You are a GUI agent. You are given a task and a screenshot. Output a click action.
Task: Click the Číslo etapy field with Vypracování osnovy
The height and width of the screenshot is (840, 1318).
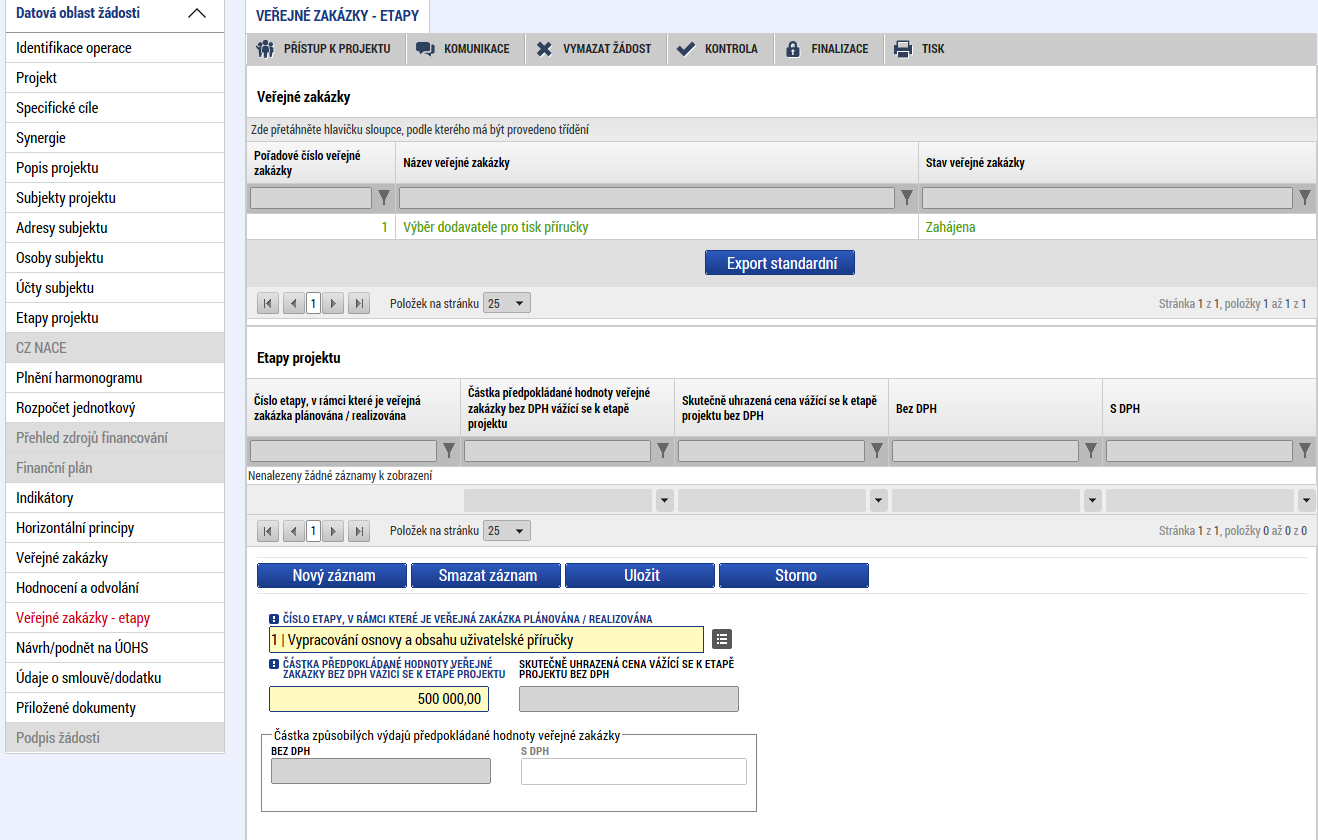[486, 640]
